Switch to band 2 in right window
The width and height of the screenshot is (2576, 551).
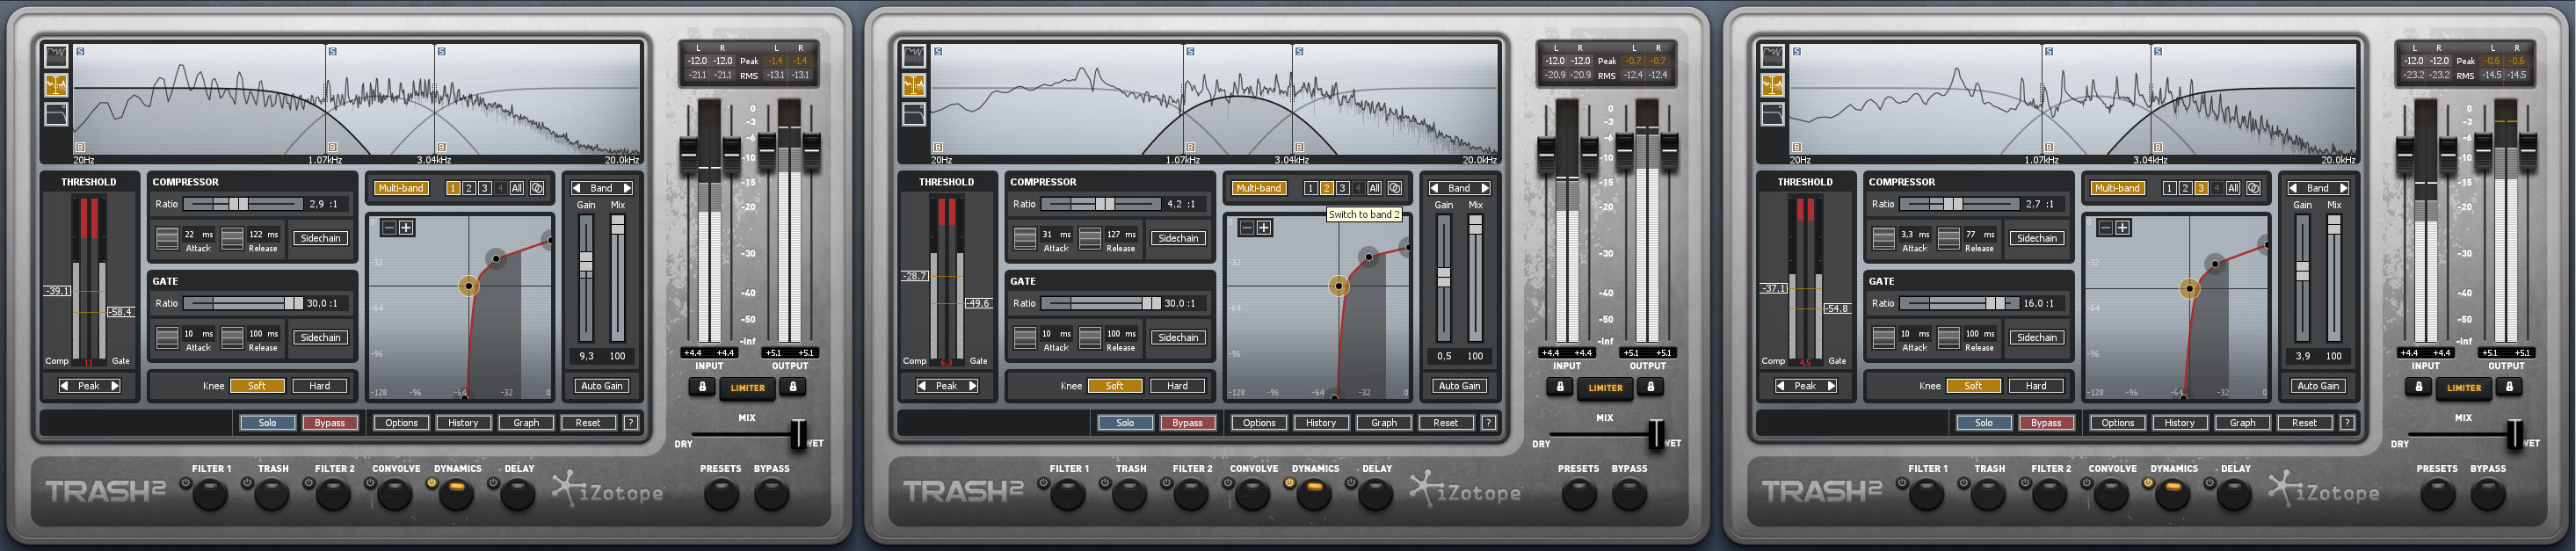[2185, 188]
